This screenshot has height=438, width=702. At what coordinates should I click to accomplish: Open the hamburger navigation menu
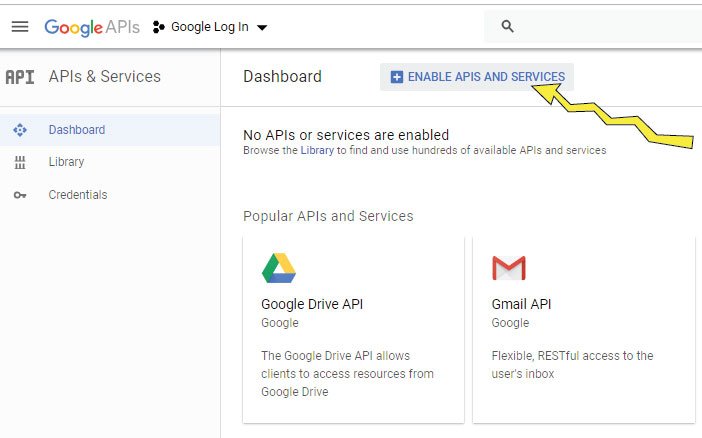pos(20,27)
